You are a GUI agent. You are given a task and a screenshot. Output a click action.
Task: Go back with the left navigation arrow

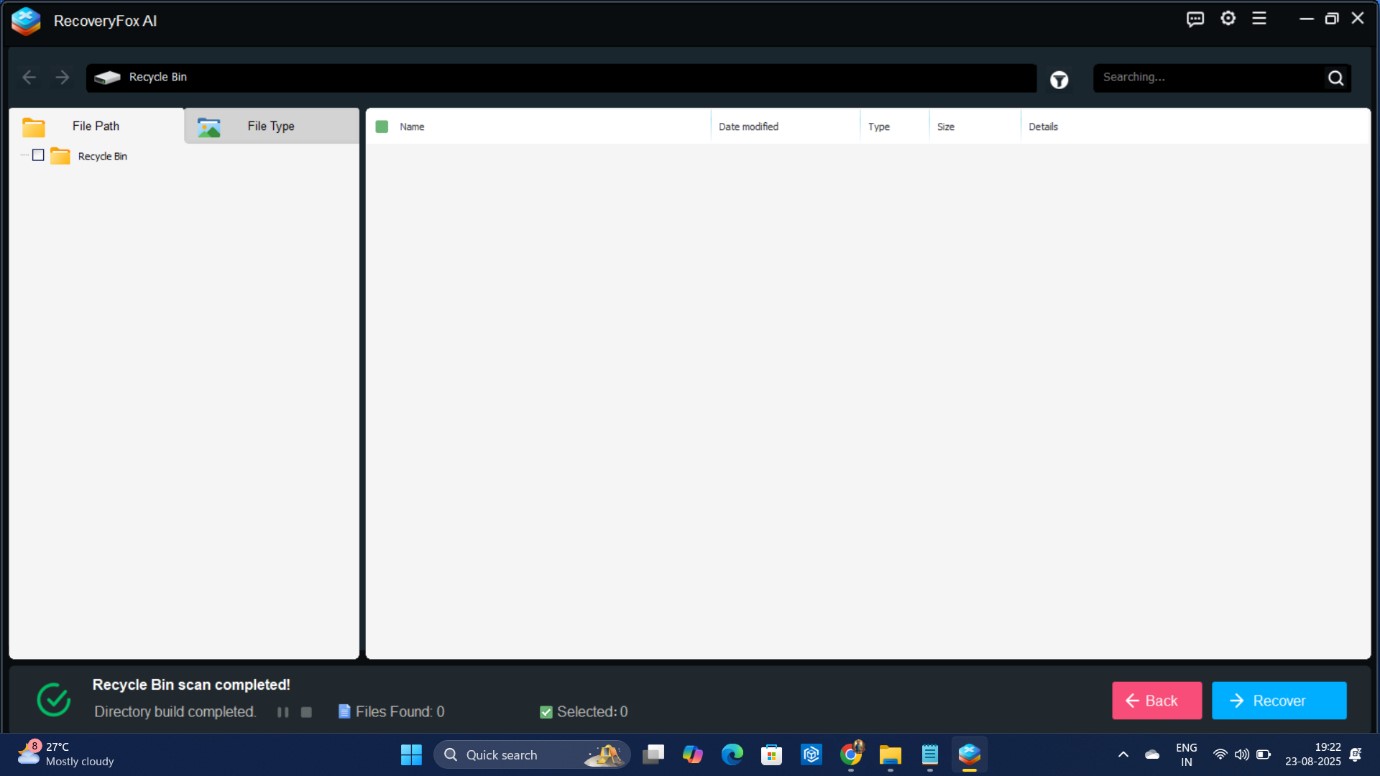(x=29, y=77)
